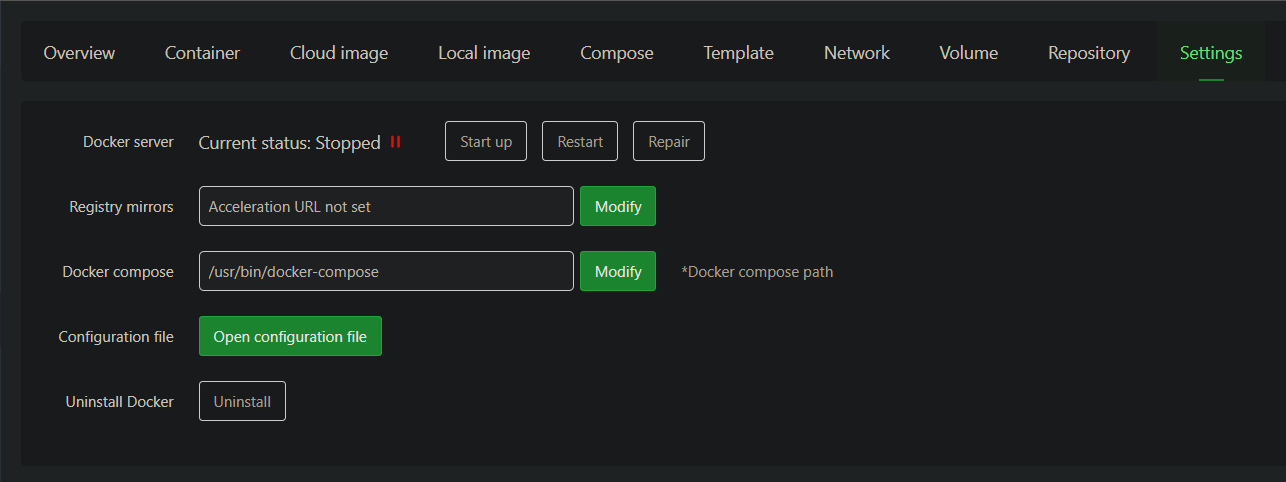
Task: Select the Settings tab
Action: click(x=1211, y=53)
